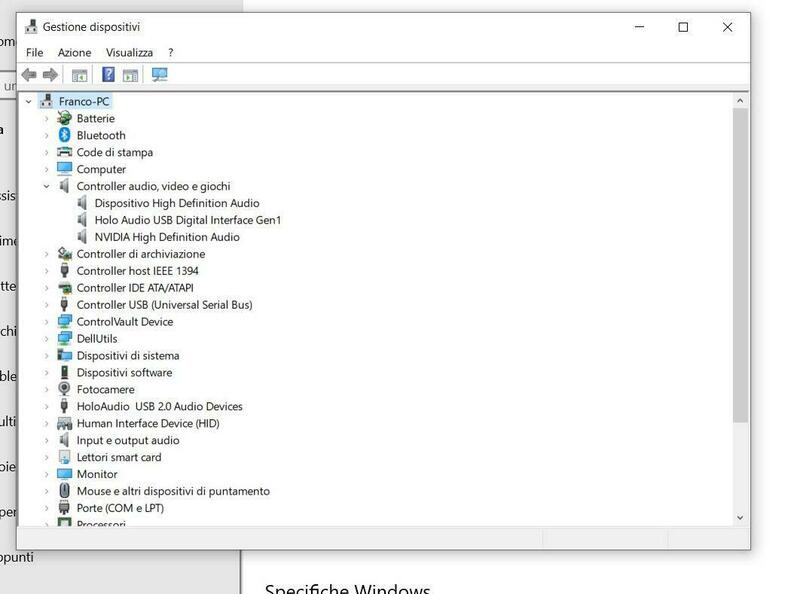Click the Lettori smart card icon
Viewport: 800px width, 594px height.
coord(64,457)
